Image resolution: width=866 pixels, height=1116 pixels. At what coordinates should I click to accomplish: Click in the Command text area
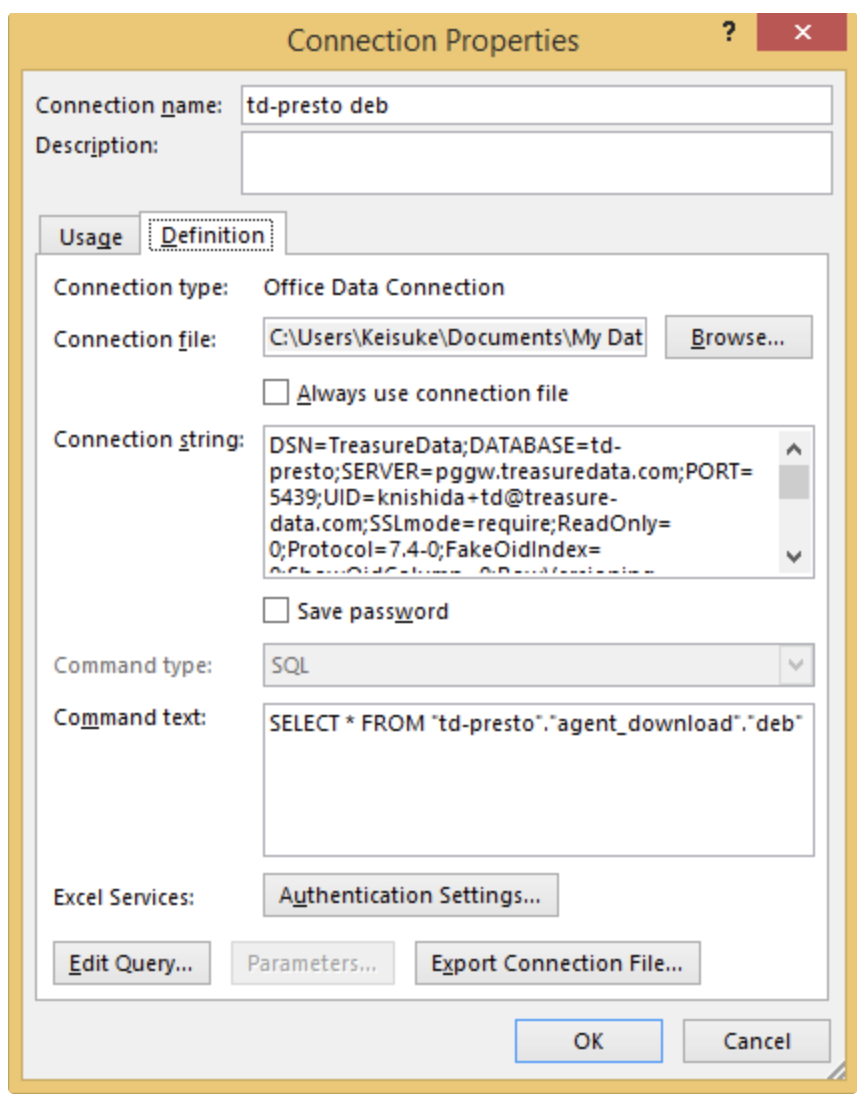coord(538,790)
